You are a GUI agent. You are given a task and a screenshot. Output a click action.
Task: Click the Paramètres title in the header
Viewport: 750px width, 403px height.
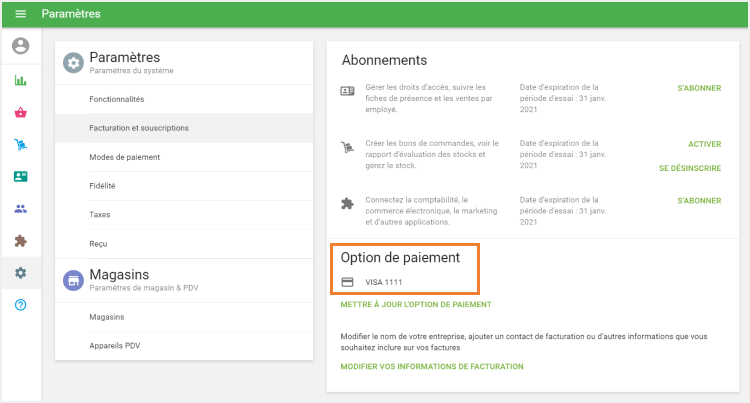point(71,14)
